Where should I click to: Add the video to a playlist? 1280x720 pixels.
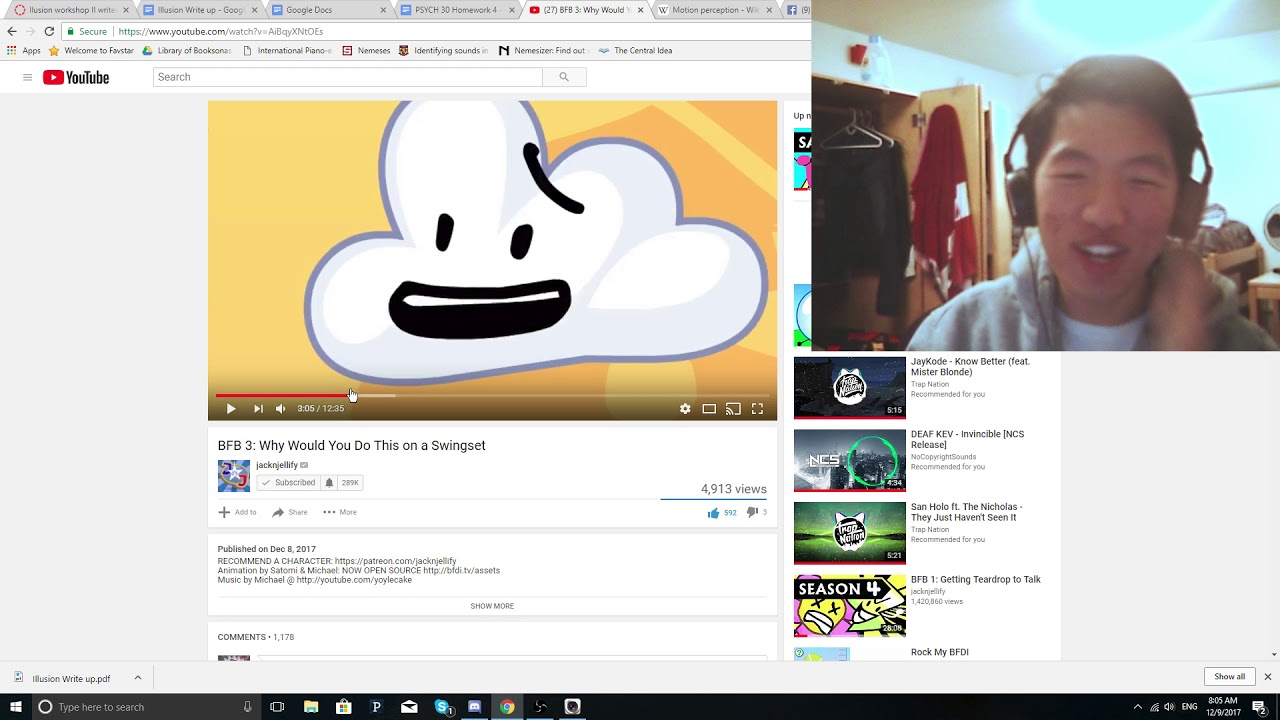238,512
